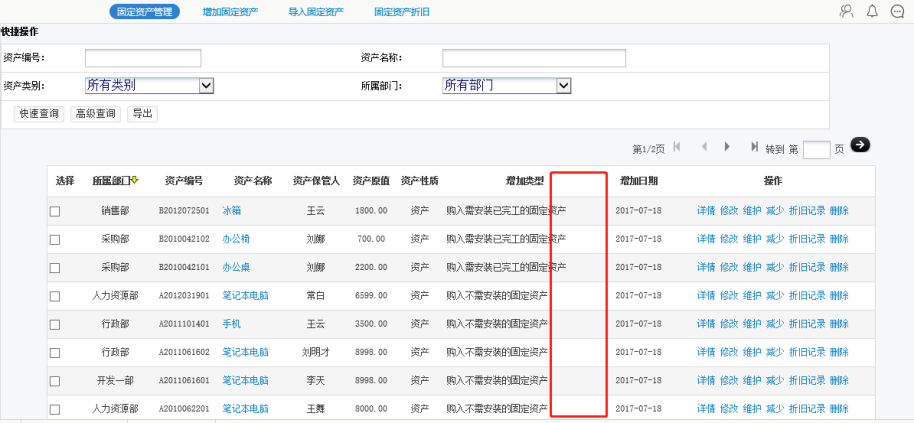Open the 办公桌 asset link
The image size is (914, 423).
pyautogui.click(x=236, y=267)
